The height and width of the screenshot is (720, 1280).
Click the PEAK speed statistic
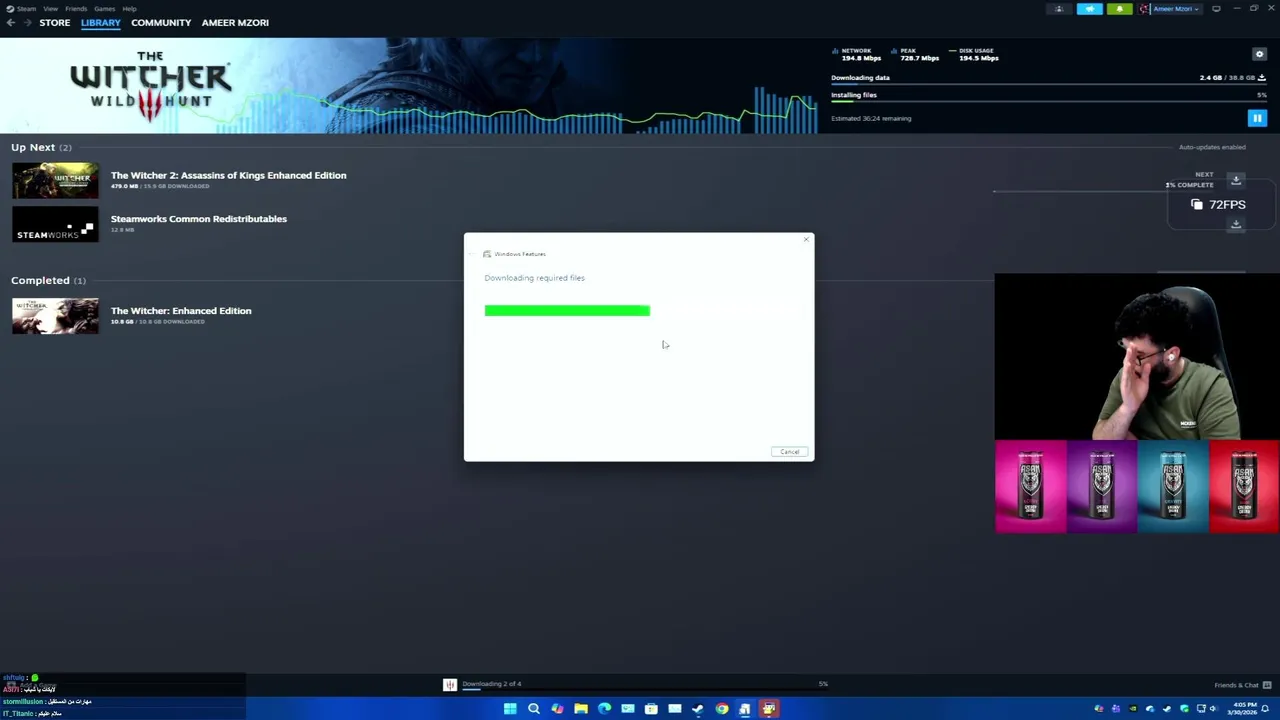(x=914, y=54)
